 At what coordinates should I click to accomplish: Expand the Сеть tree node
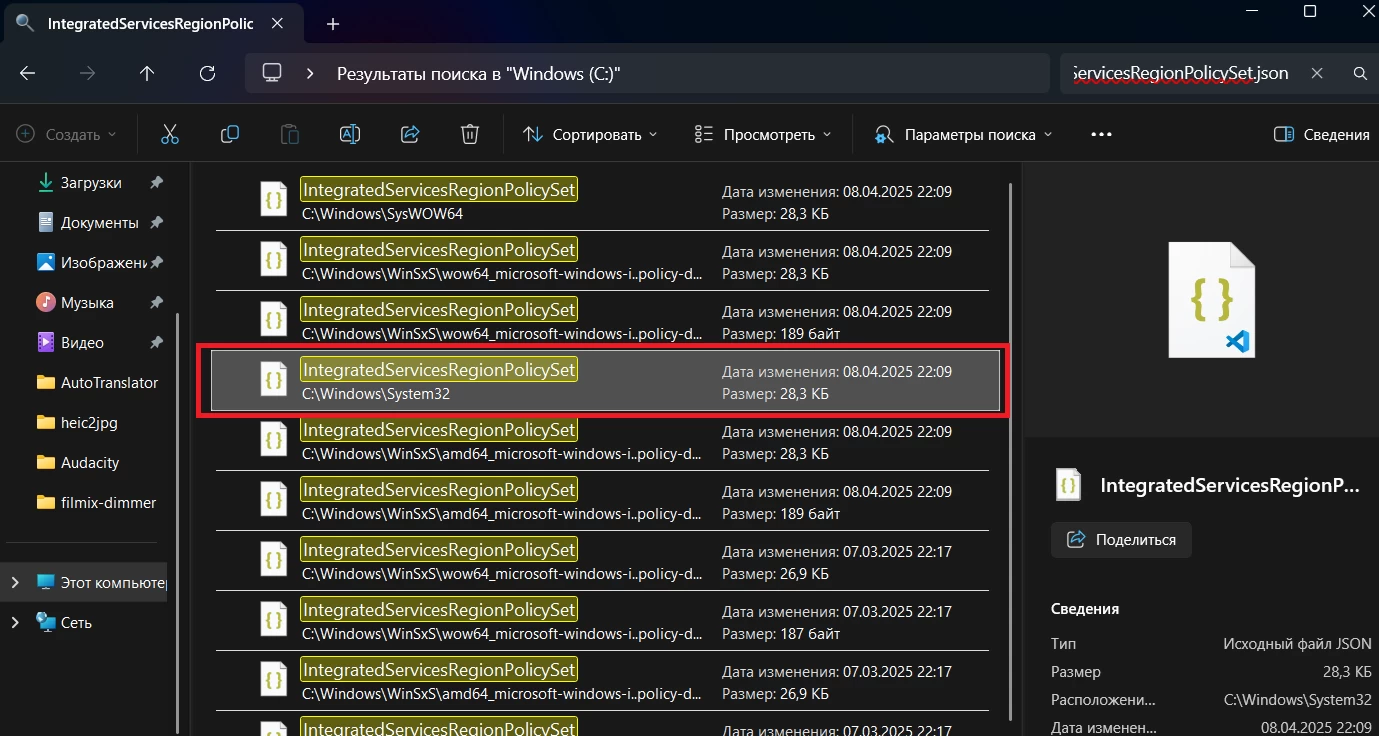15,622
